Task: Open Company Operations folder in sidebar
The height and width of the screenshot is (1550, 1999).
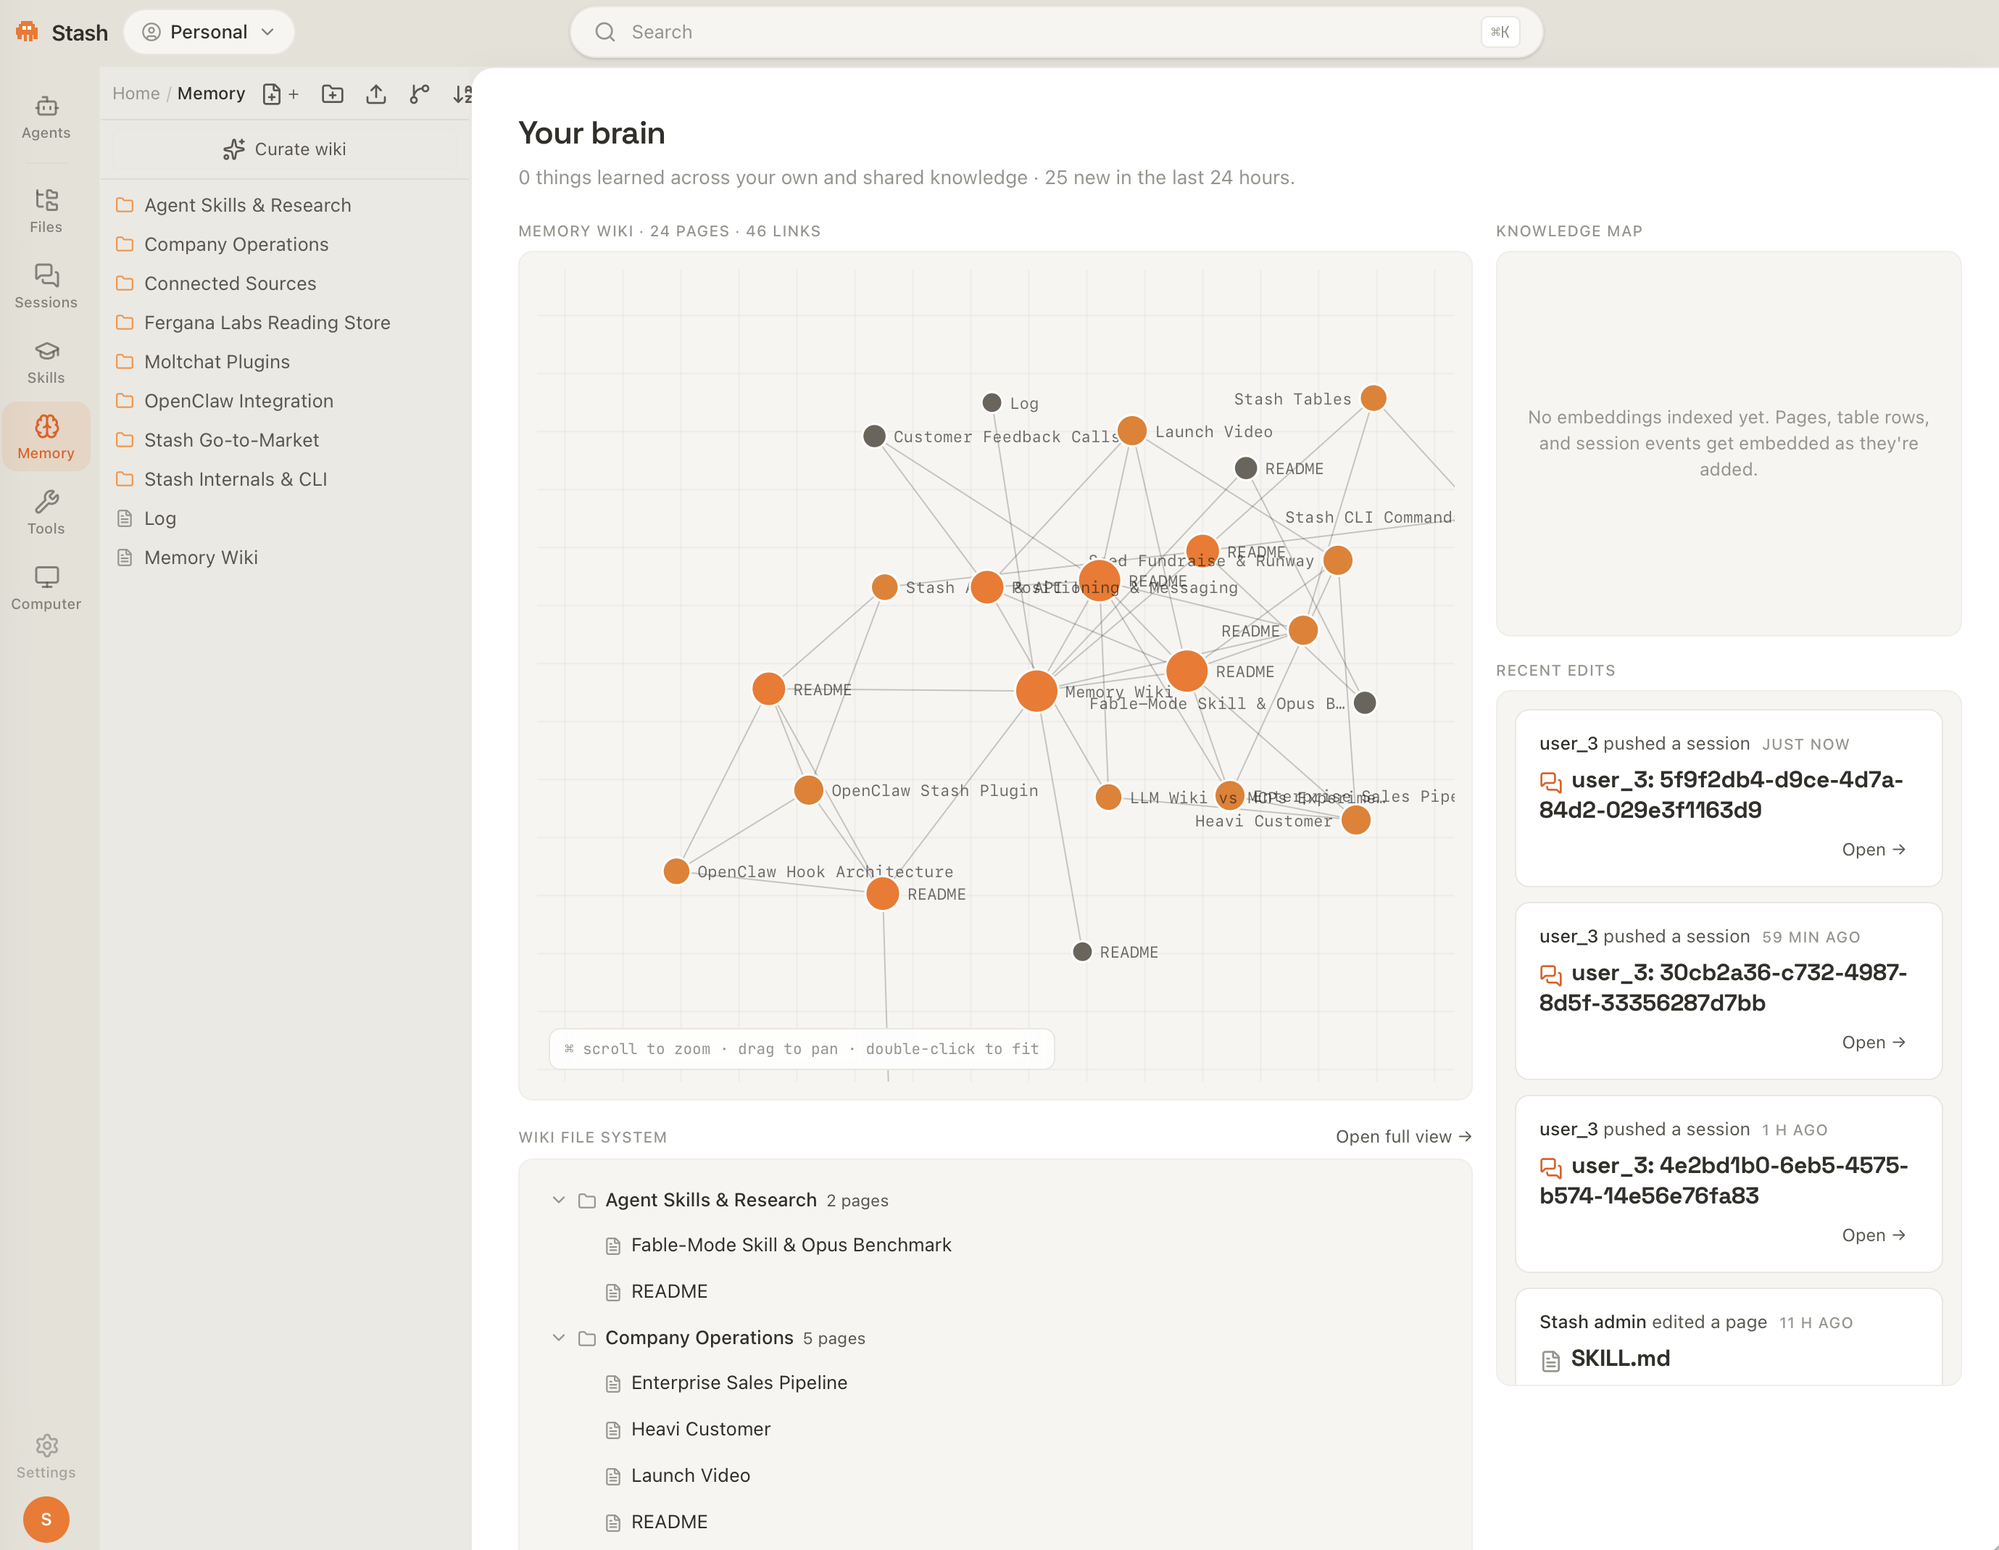Action: [x=236, y=244]
